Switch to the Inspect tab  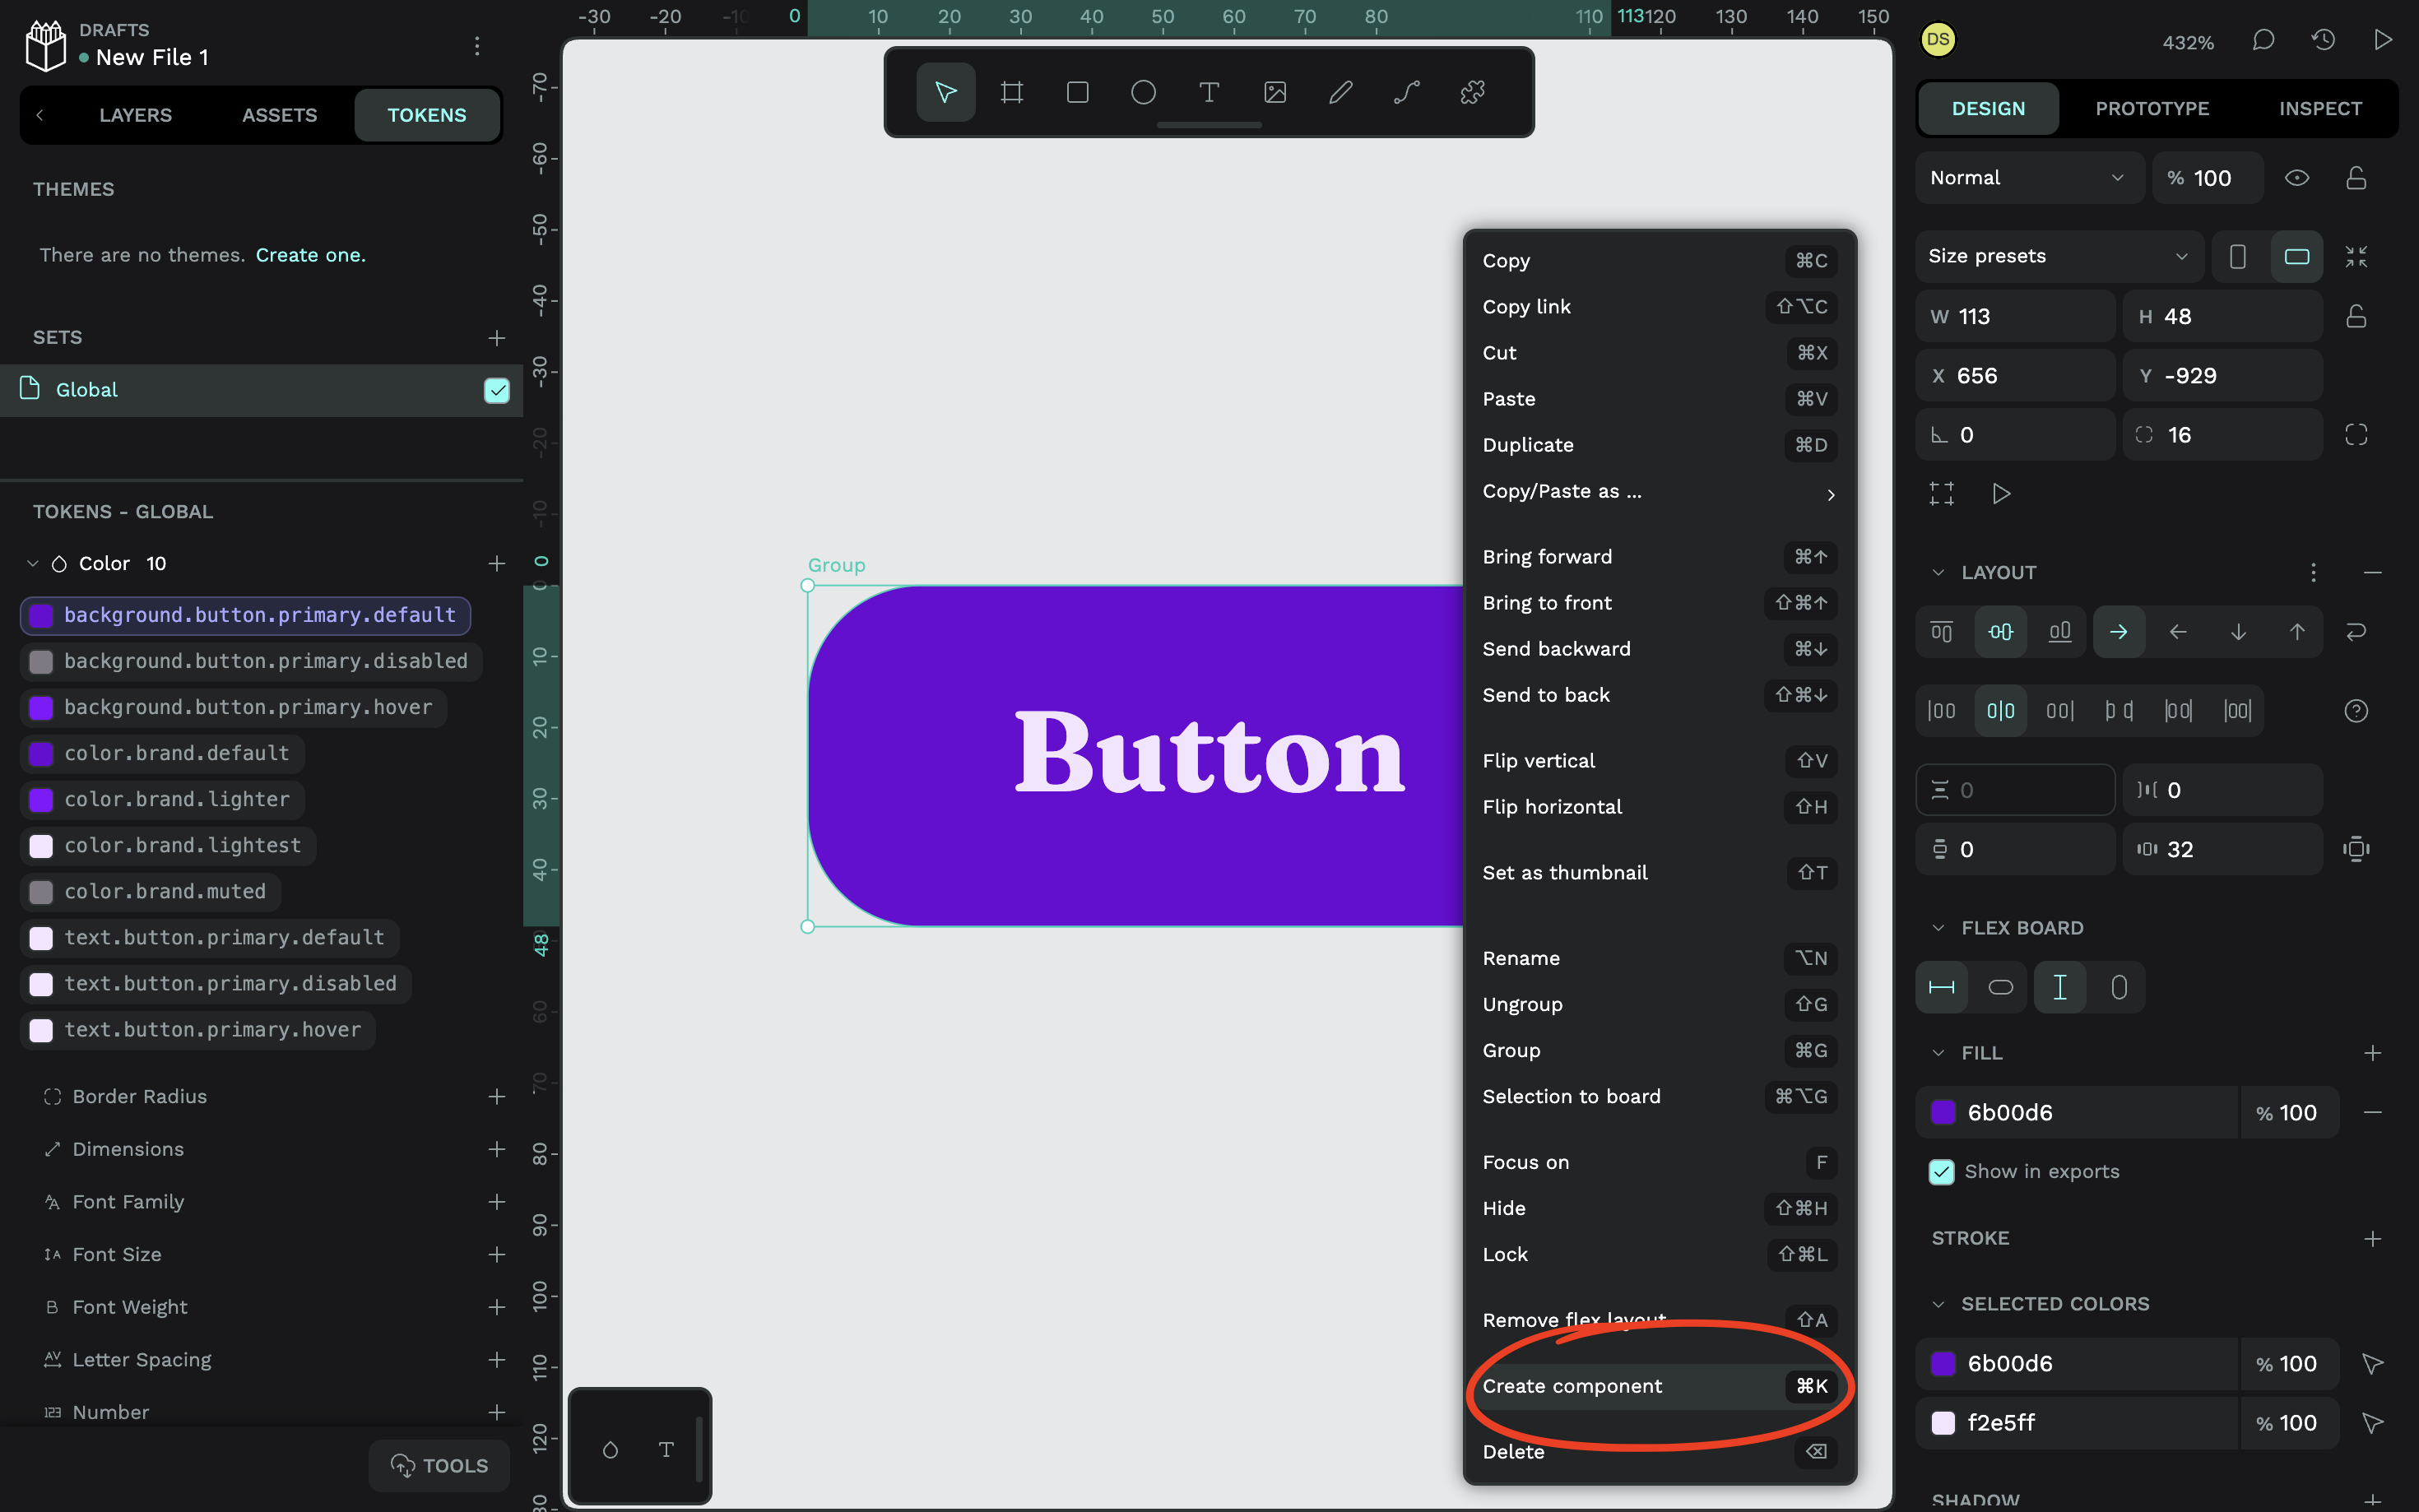[x=2319, y=108]
